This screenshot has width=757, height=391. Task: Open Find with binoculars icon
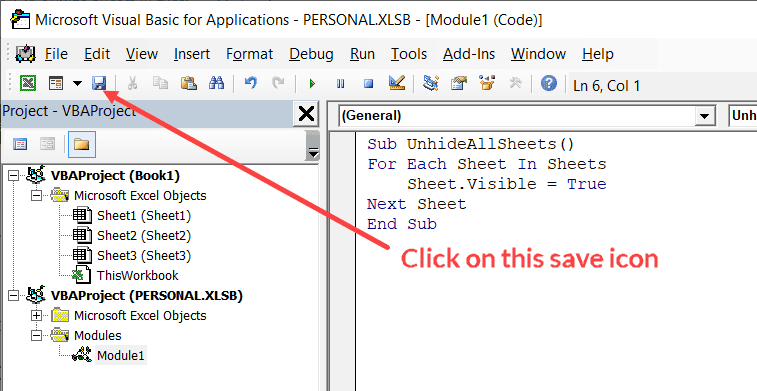216,84
